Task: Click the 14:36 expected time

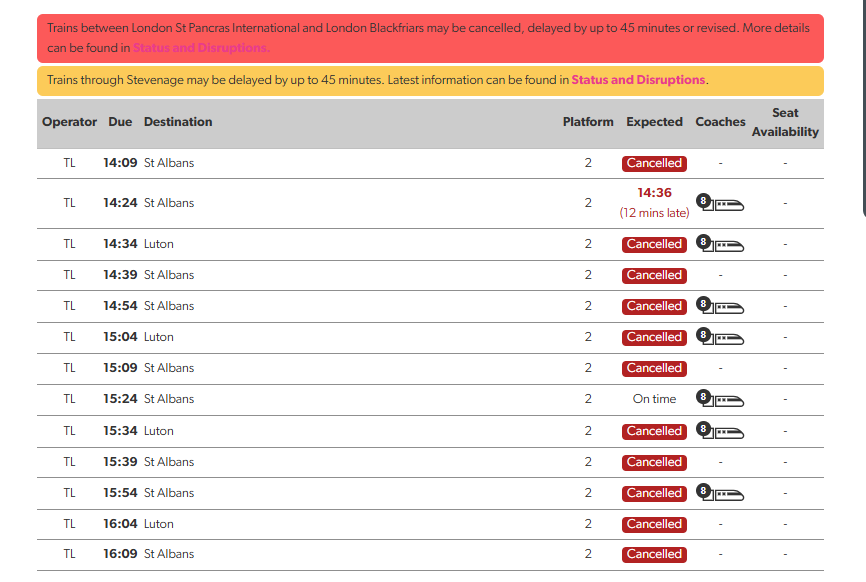Action: (654, 193)
